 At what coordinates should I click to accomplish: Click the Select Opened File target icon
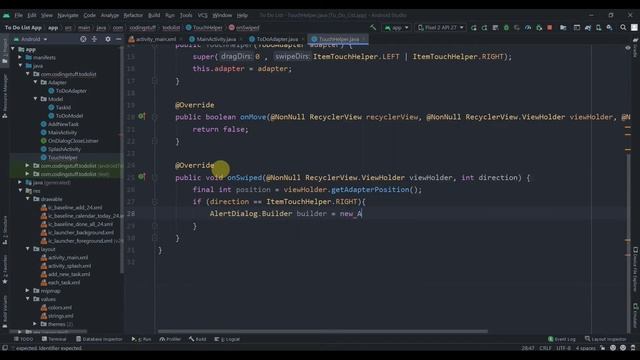pos(83,39)
